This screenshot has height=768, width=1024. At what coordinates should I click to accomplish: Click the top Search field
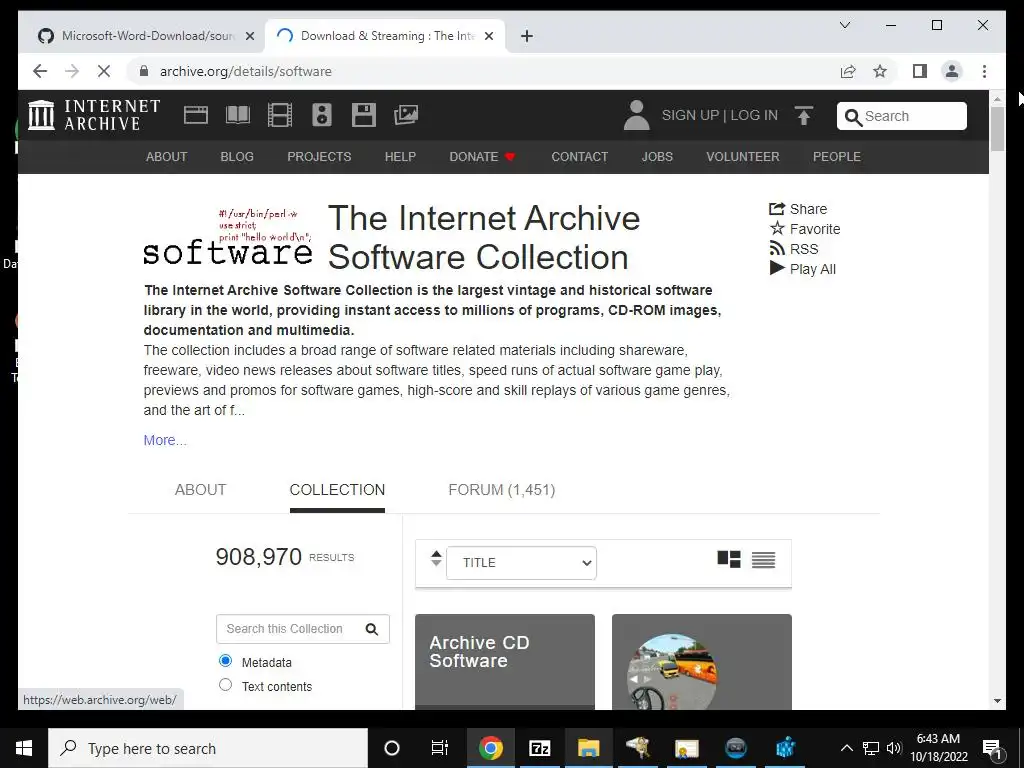pyautogui.click(x=902, y=116)
